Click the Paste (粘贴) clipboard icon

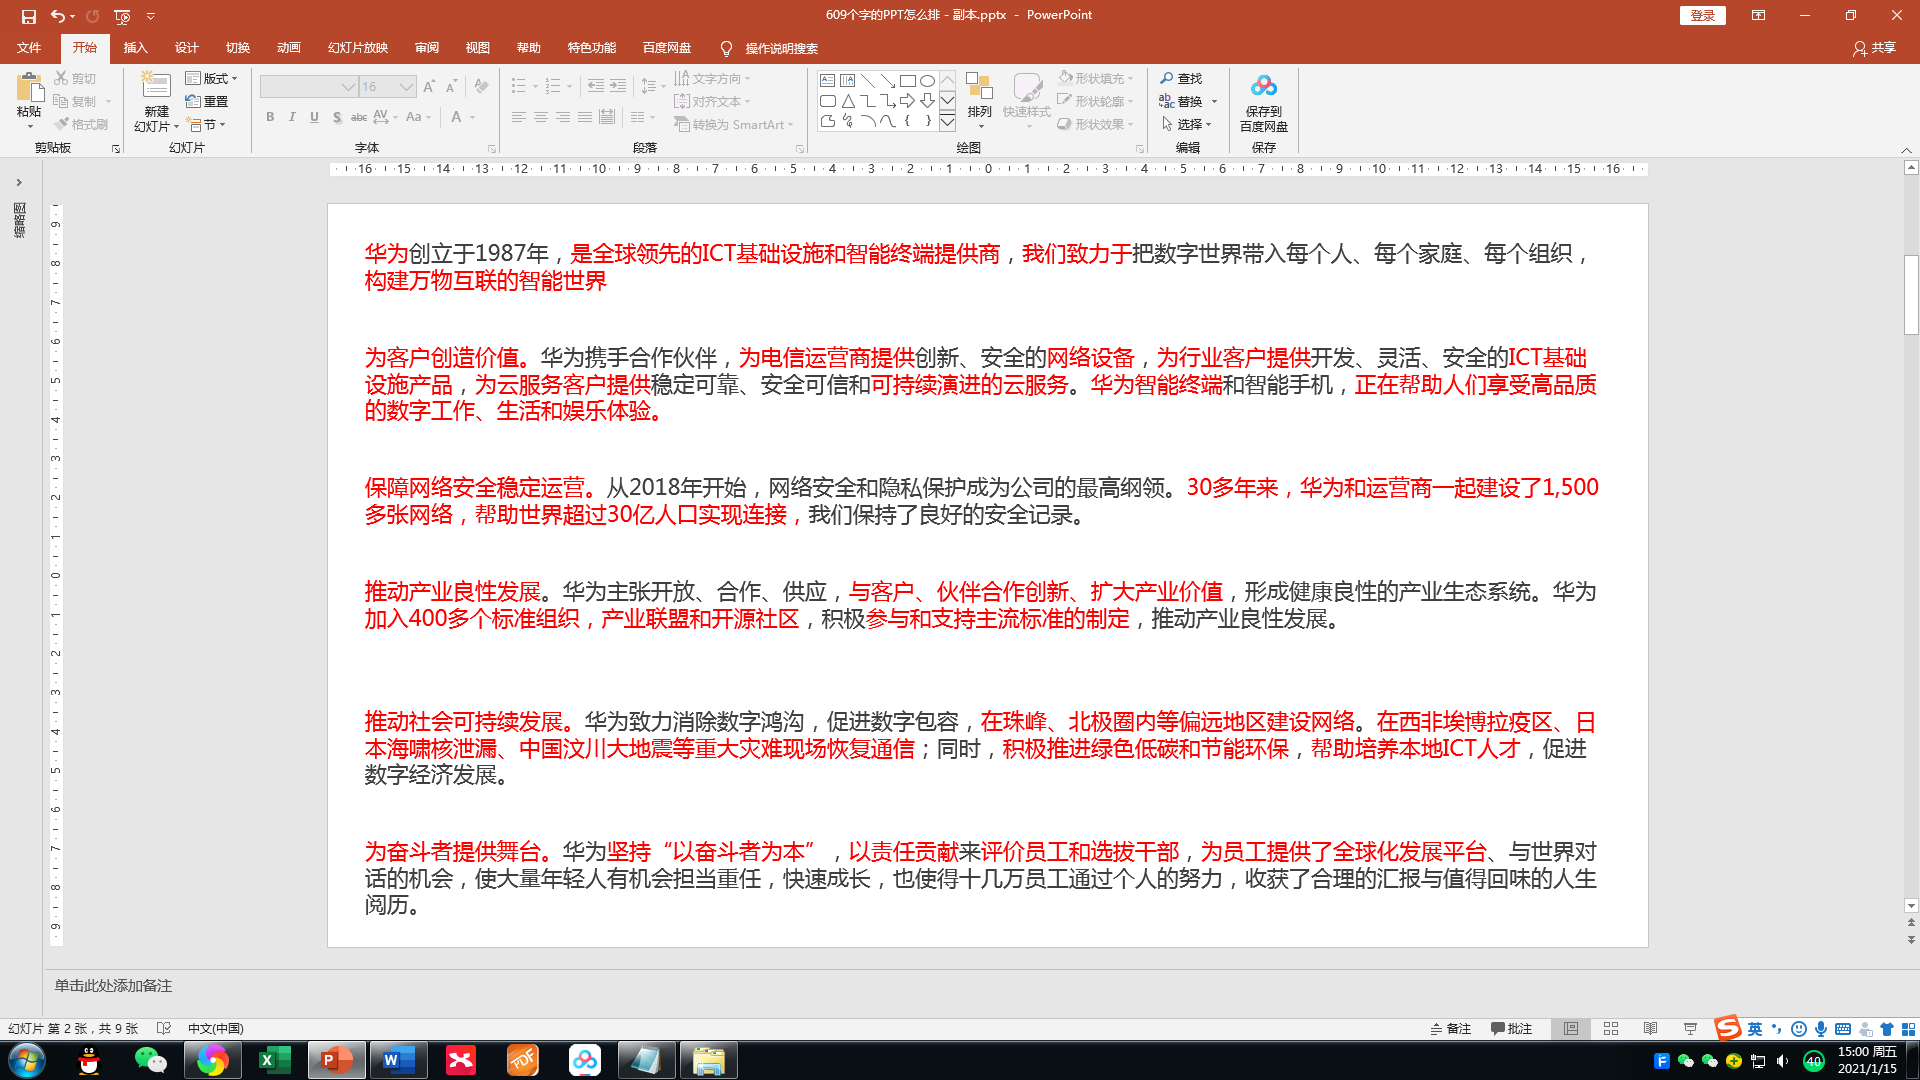pos(29,88)
